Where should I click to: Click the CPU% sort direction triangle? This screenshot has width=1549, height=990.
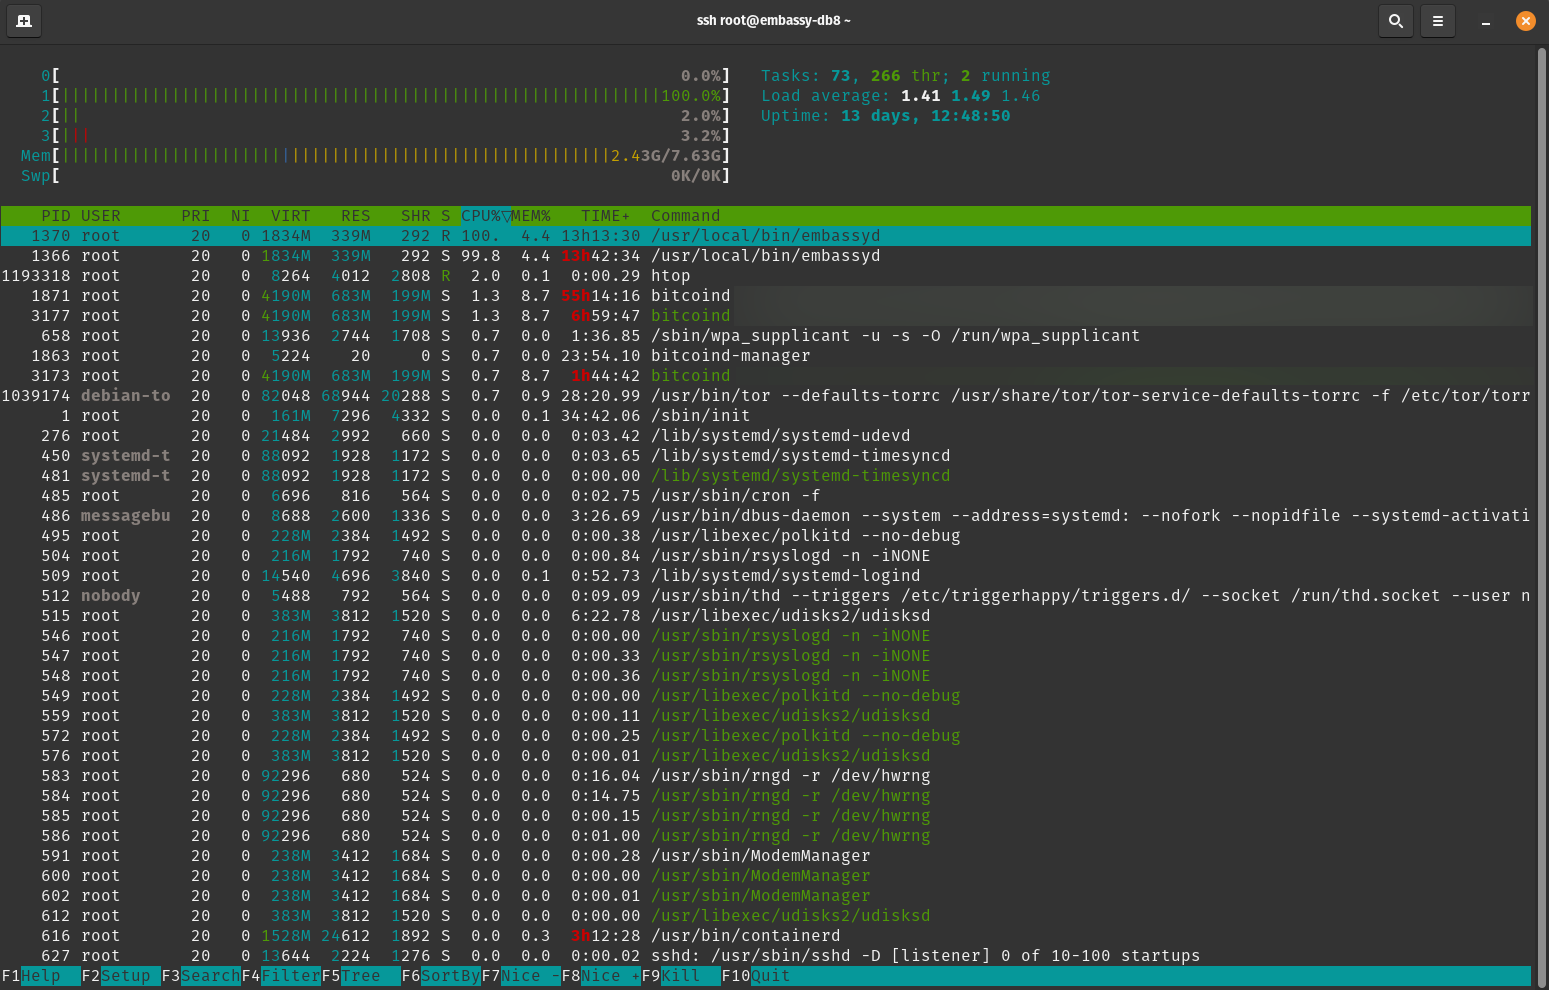click(507, 215)
